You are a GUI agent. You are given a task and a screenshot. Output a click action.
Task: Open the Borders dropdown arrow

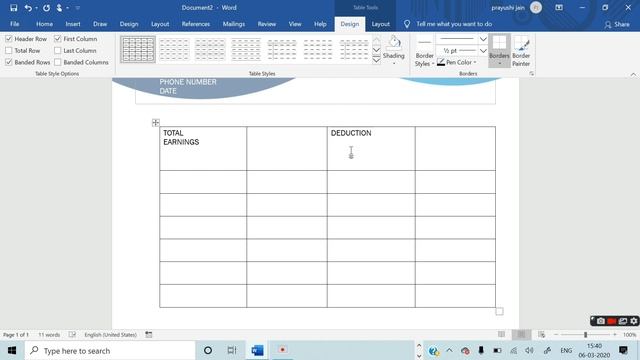[x=499, y=64]
